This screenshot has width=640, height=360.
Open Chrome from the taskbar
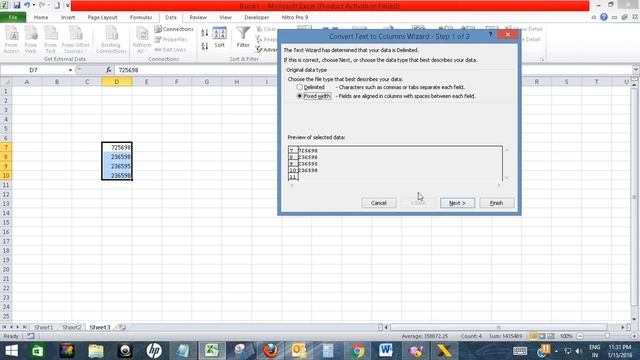(358, 351)
